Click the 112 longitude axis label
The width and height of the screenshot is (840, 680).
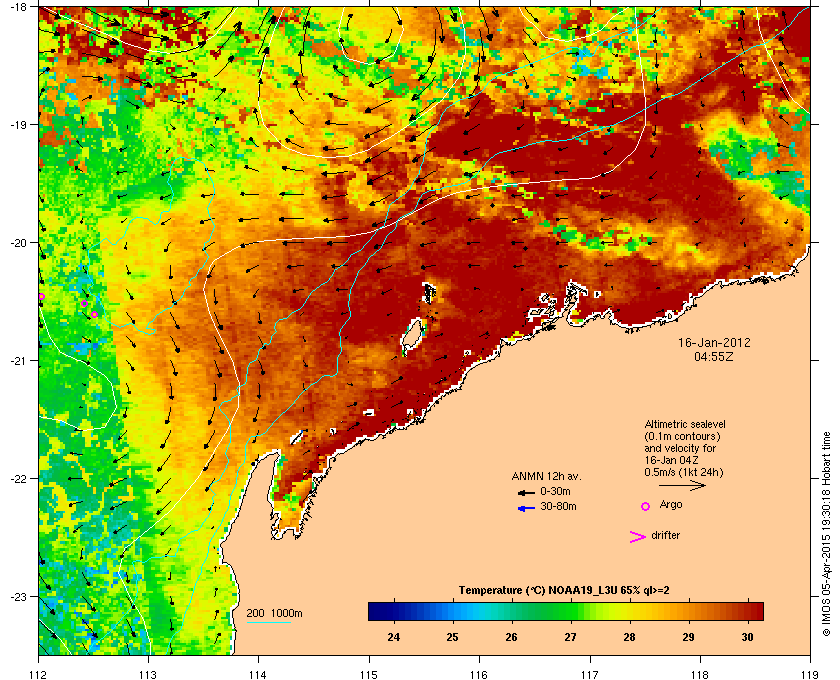[39, 675]
